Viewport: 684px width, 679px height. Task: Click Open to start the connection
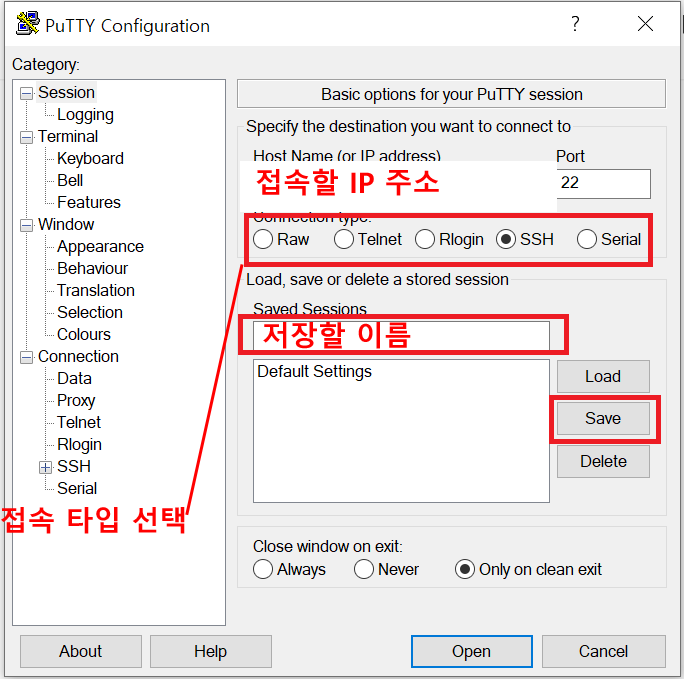472,651
